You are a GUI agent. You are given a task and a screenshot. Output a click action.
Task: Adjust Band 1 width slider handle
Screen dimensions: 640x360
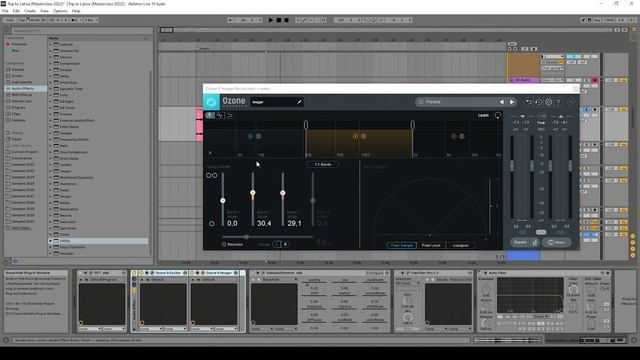(x=222, y=200)
